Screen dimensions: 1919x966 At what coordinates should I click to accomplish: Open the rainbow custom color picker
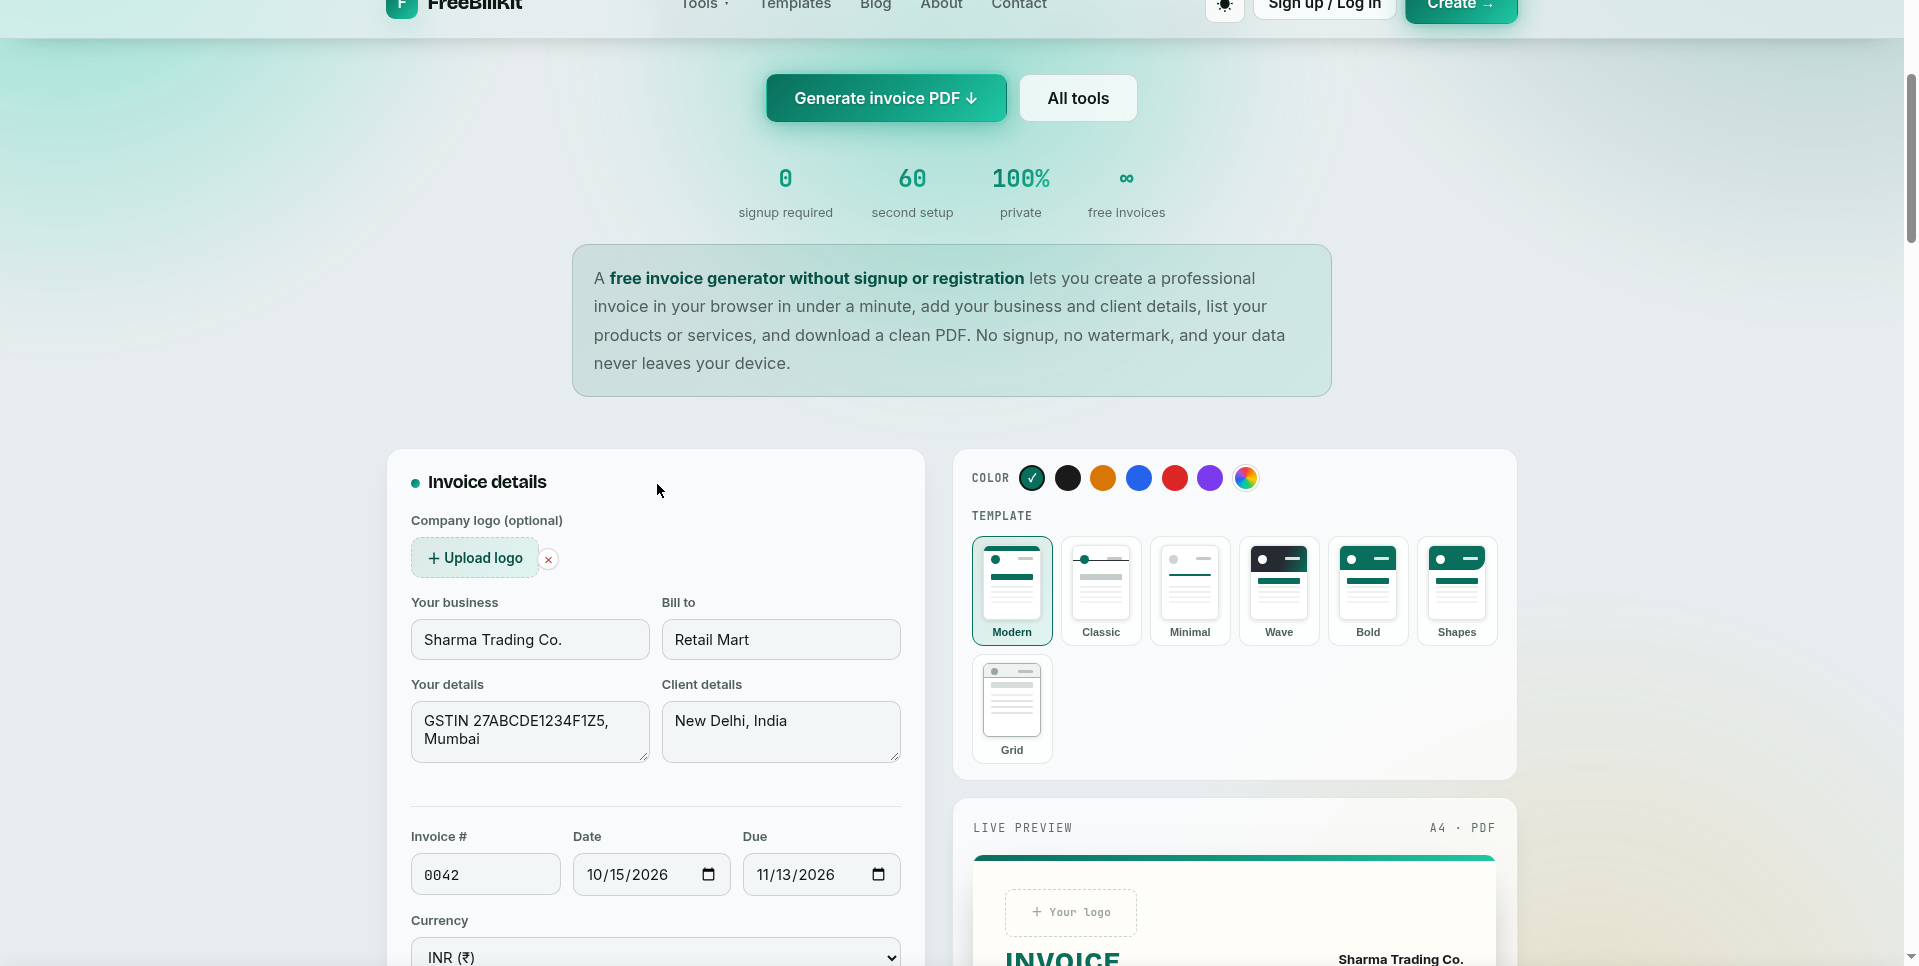tap(1246, 478)
